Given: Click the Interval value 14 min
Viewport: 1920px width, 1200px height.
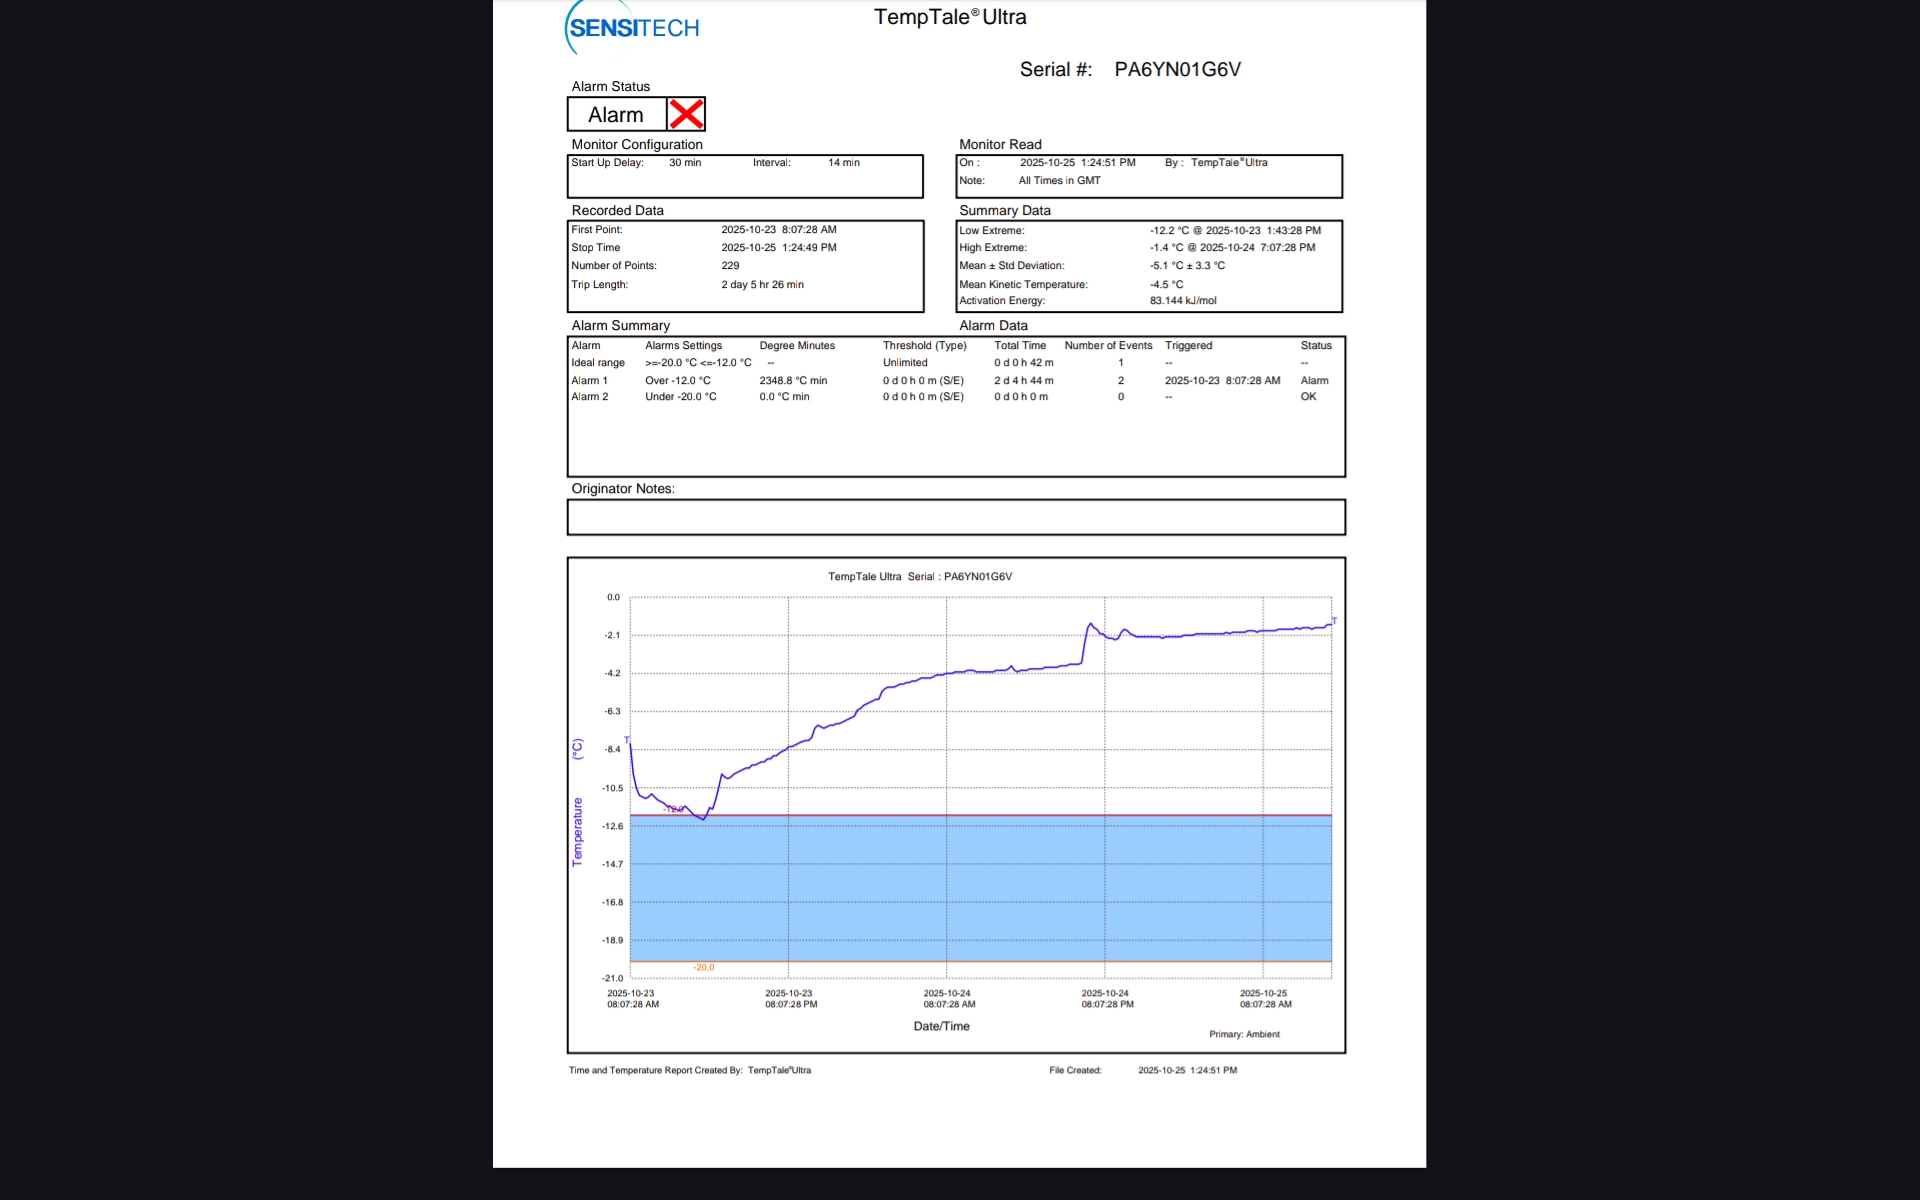Looking at the screenshot, I should 843,163.
